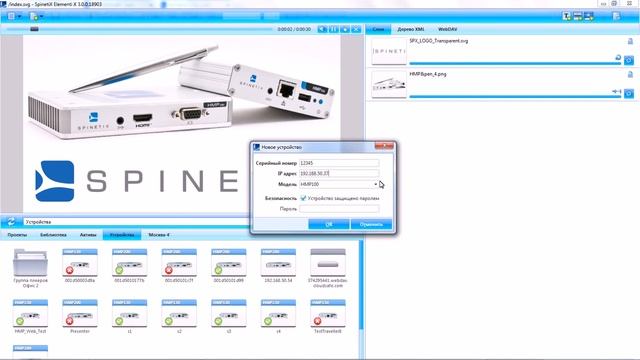Add a media layer via toolbar icon
The image size is (640, 360).
click(578, 16)
